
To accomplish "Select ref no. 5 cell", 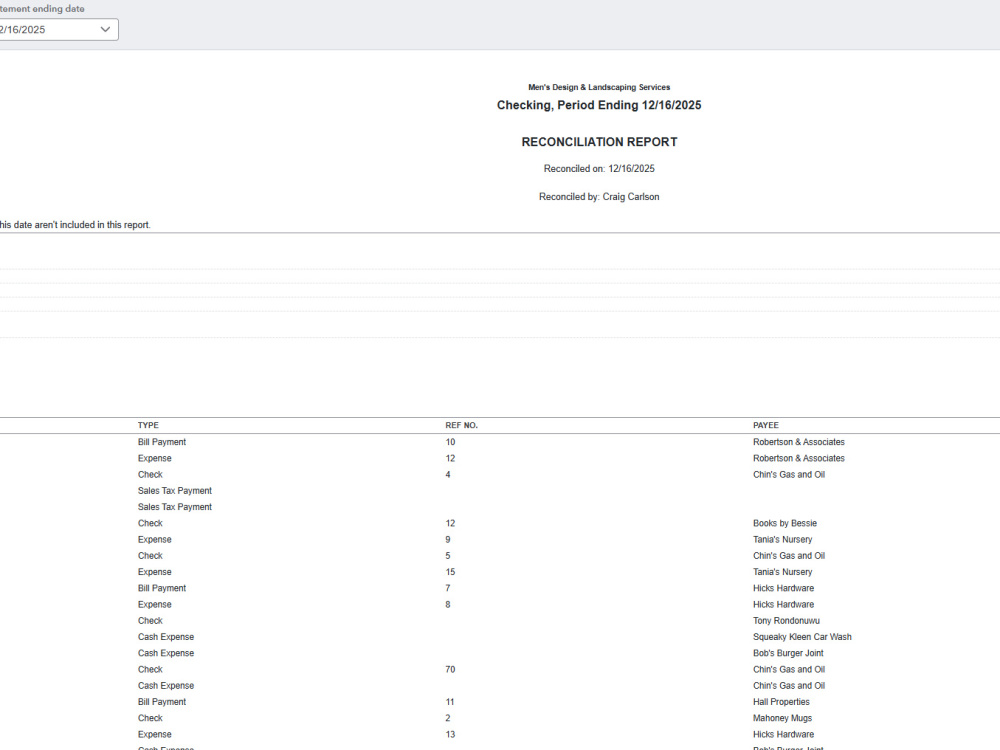I will (448, 555).
